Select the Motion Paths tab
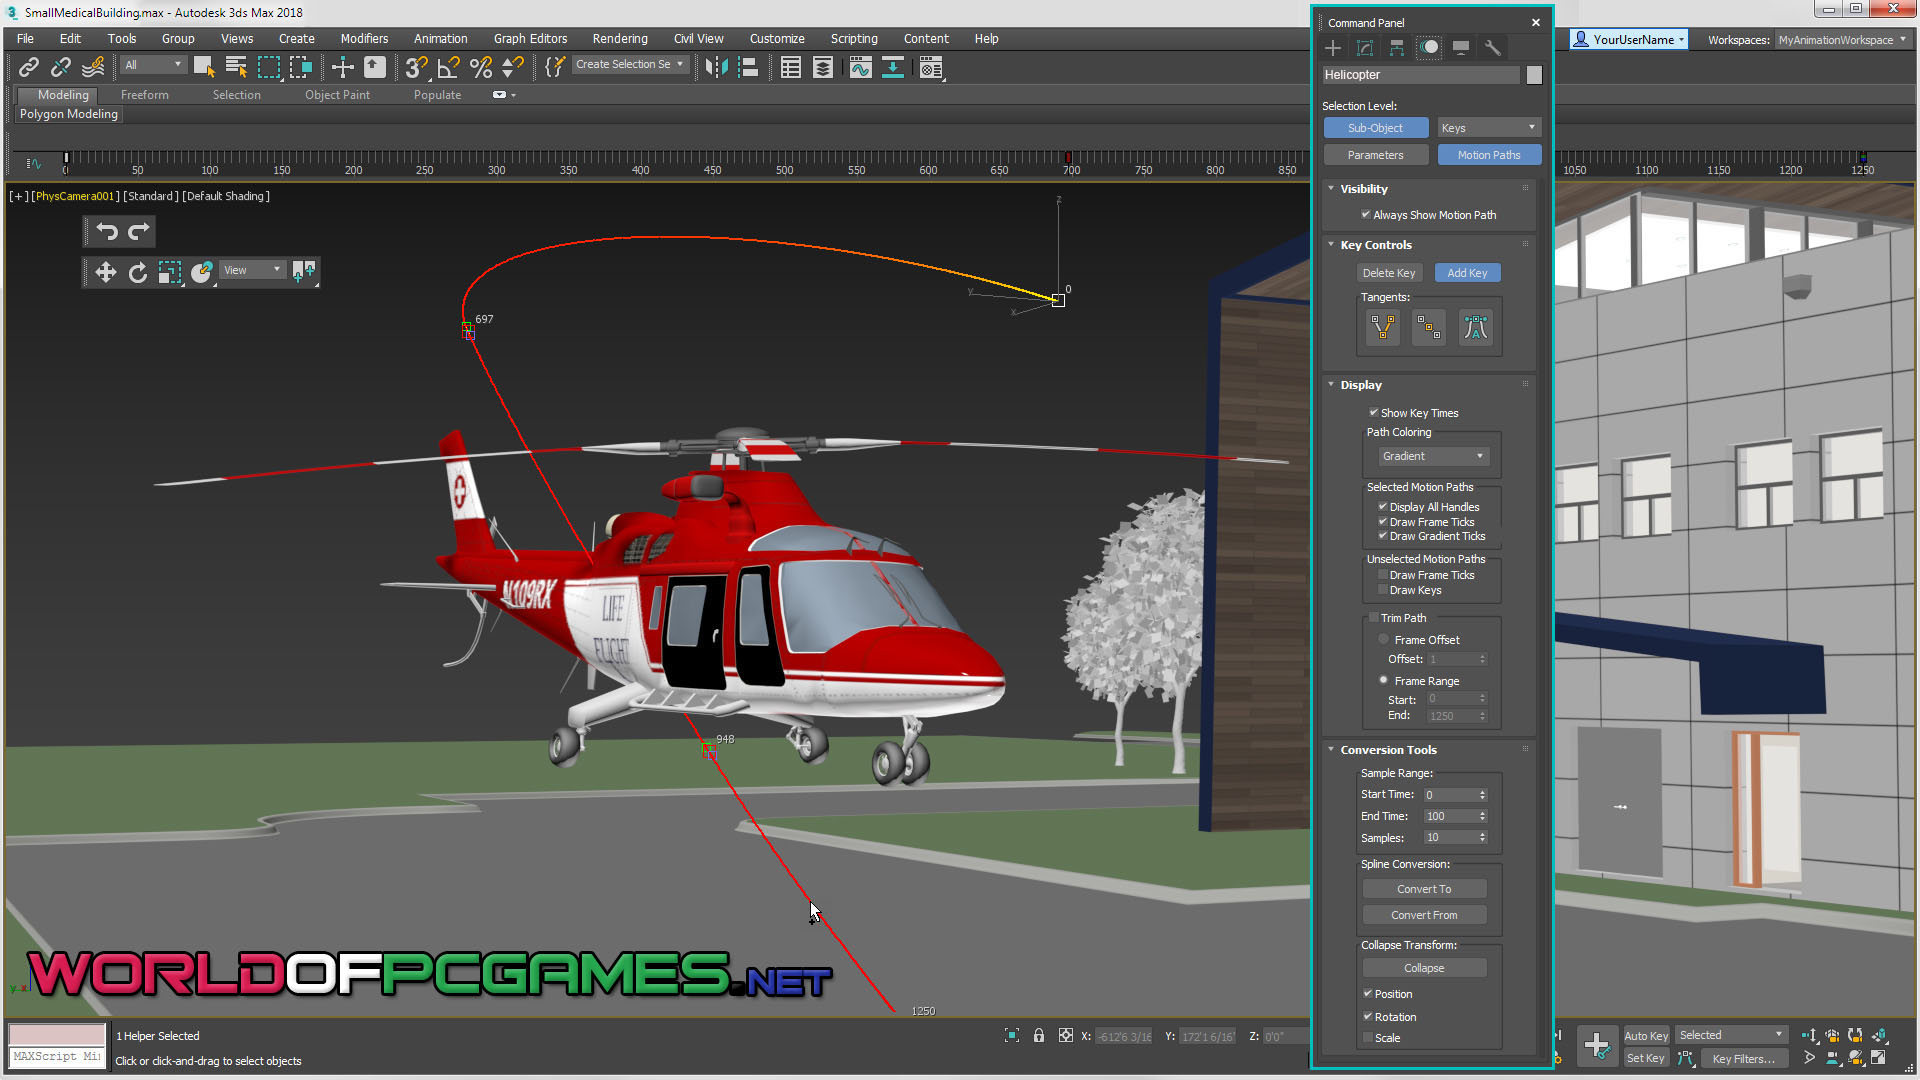The width and height of the screenshot is (1920, 1080). [1486, 154]
